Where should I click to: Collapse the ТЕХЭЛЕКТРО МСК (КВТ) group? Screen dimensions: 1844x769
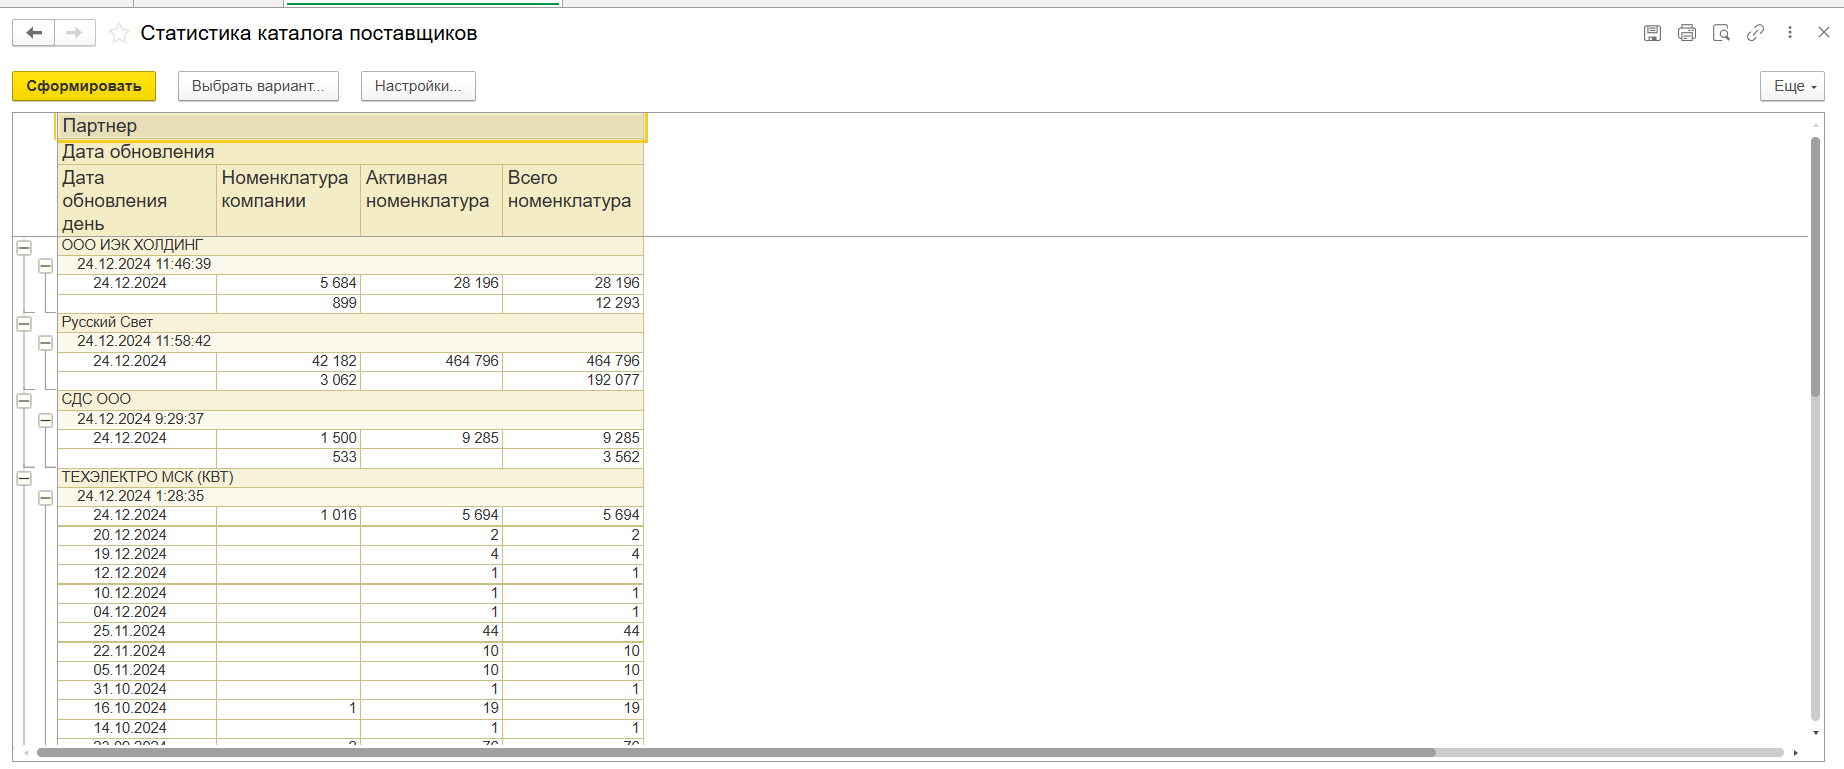[x=24, y=478]
